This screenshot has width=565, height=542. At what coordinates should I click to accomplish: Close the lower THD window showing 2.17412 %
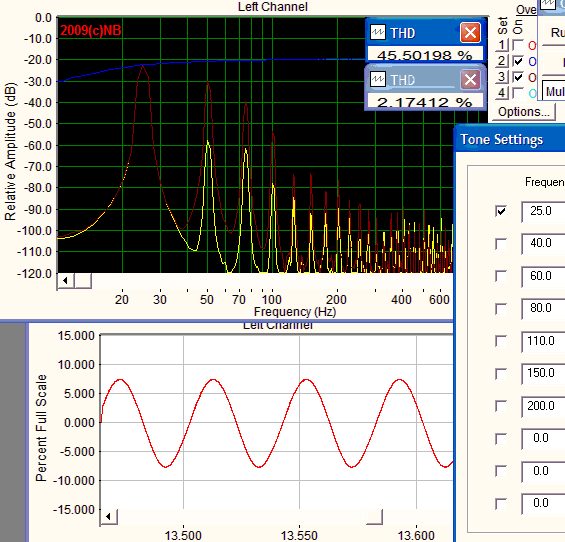coord(470,80)
